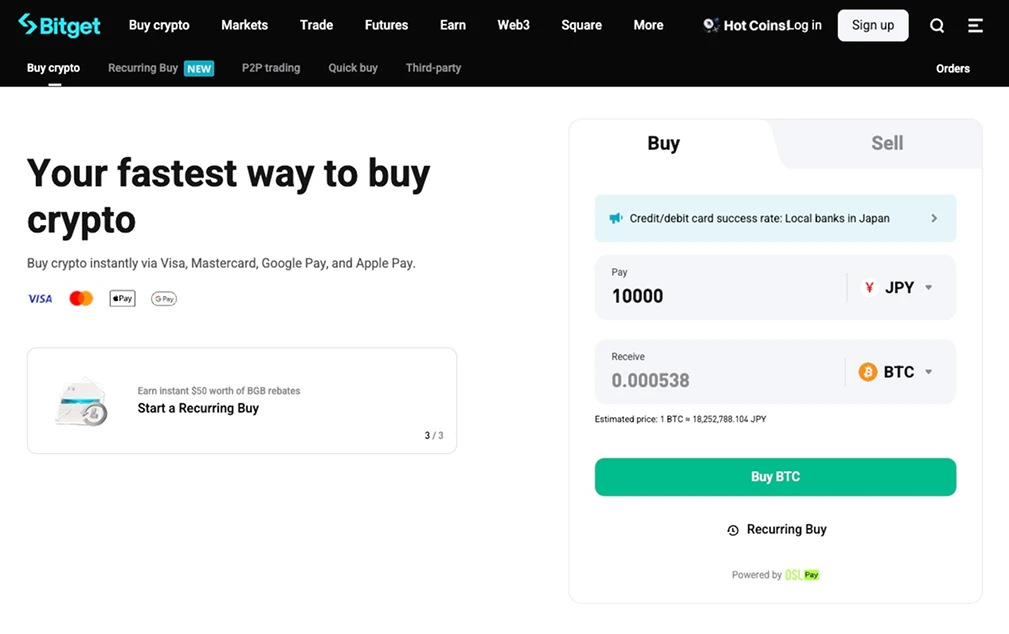This screenshot has width=1009, height=634.
Task: Switch to the Sell tab
Action: coord(887,143)
